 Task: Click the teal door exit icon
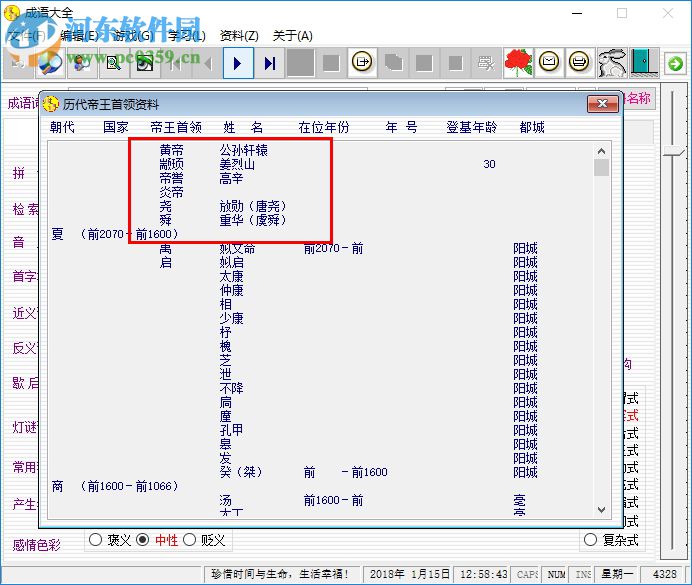coord(644,62)
